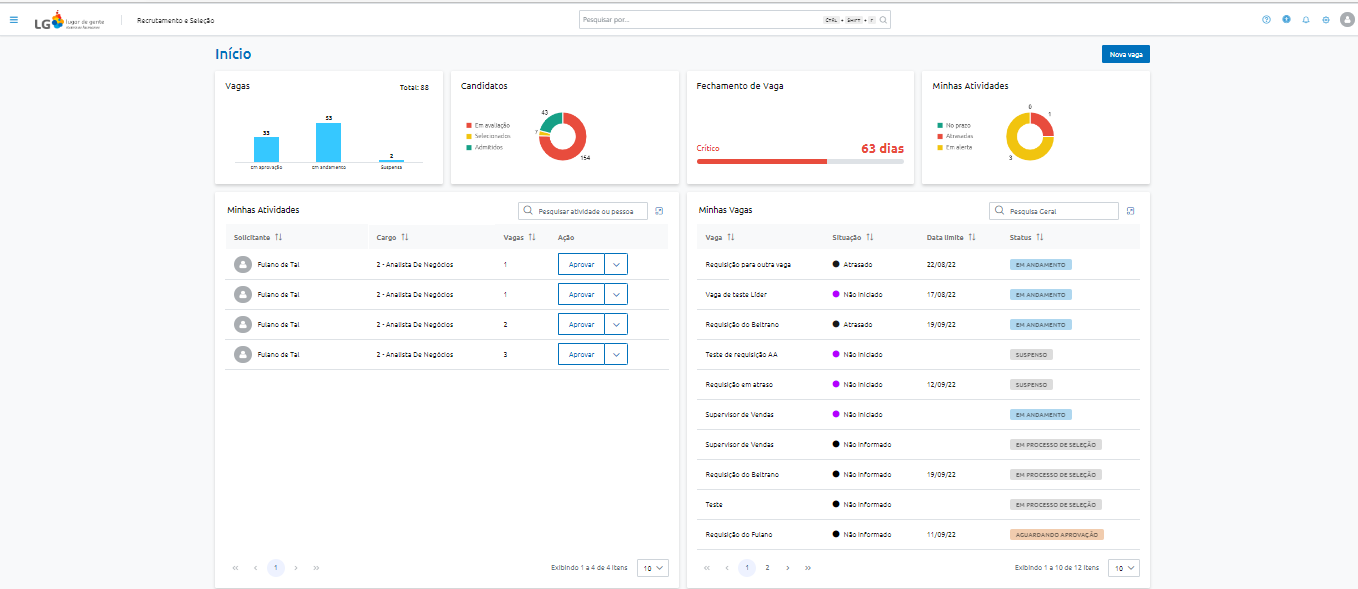Open Minhas Atividades items-per-page dropdown

tap(652, 568)
